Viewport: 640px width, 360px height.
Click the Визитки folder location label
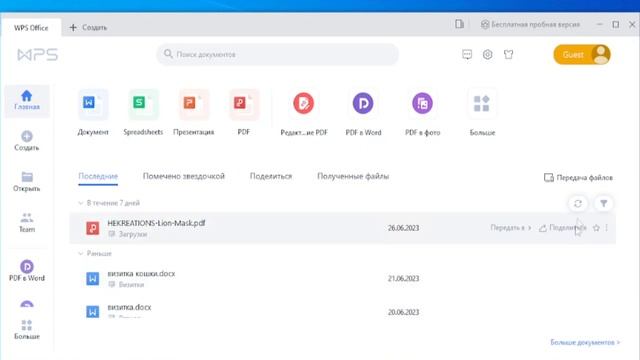[131, 284]
